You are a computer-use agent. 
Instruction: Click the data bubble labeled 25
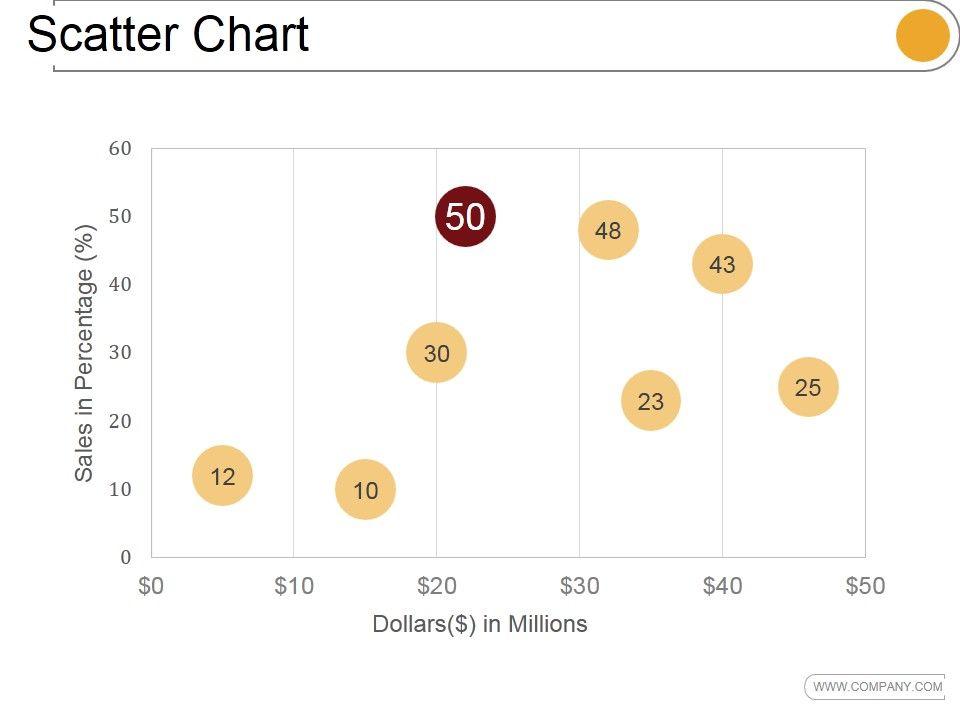click(808, 387)
